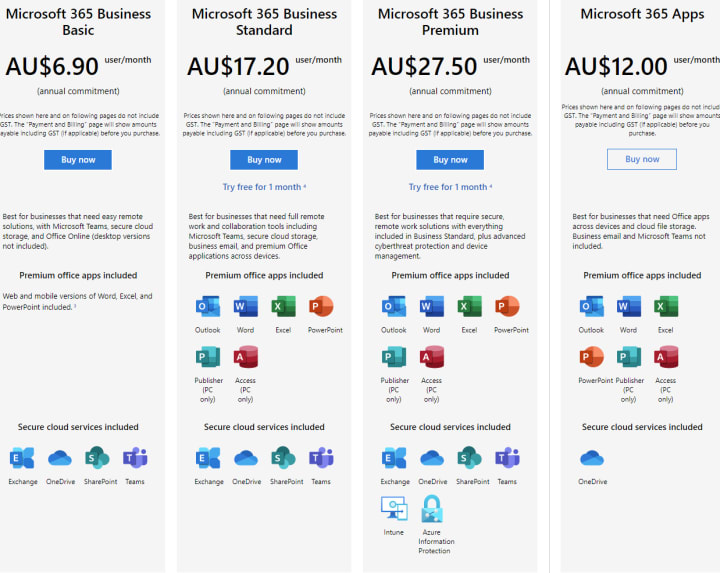This screenshot has width=720, height=573.
Task: Click the Excel icon in Business Premium
Action: [x=469, y=307]
